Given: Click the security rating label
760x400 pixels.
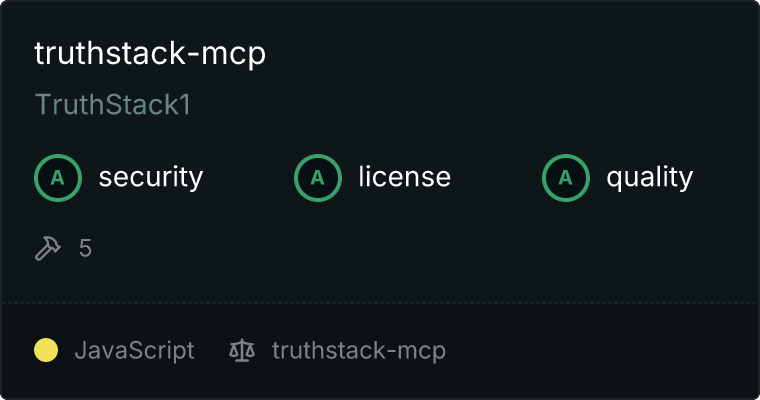Looking at the screenshot, I should 151,177.
